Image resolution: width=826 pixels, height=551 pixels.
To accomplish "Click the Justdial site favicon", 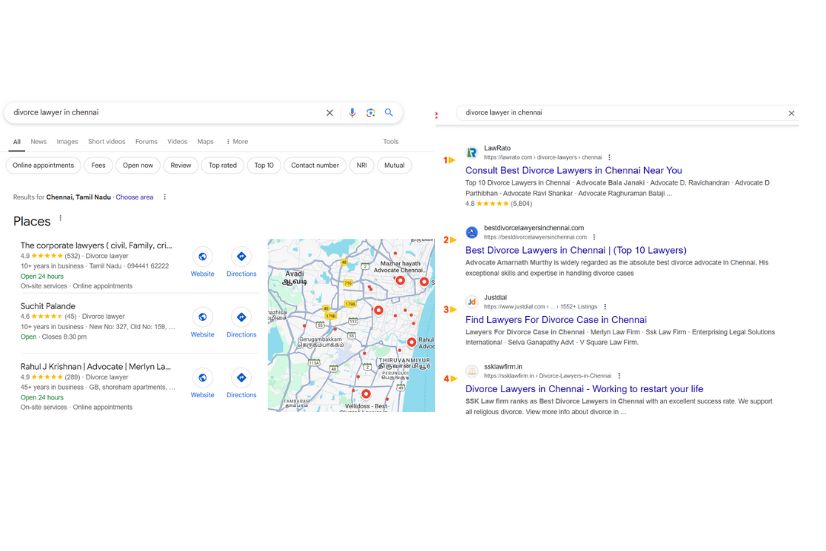I will coord(472,301).
